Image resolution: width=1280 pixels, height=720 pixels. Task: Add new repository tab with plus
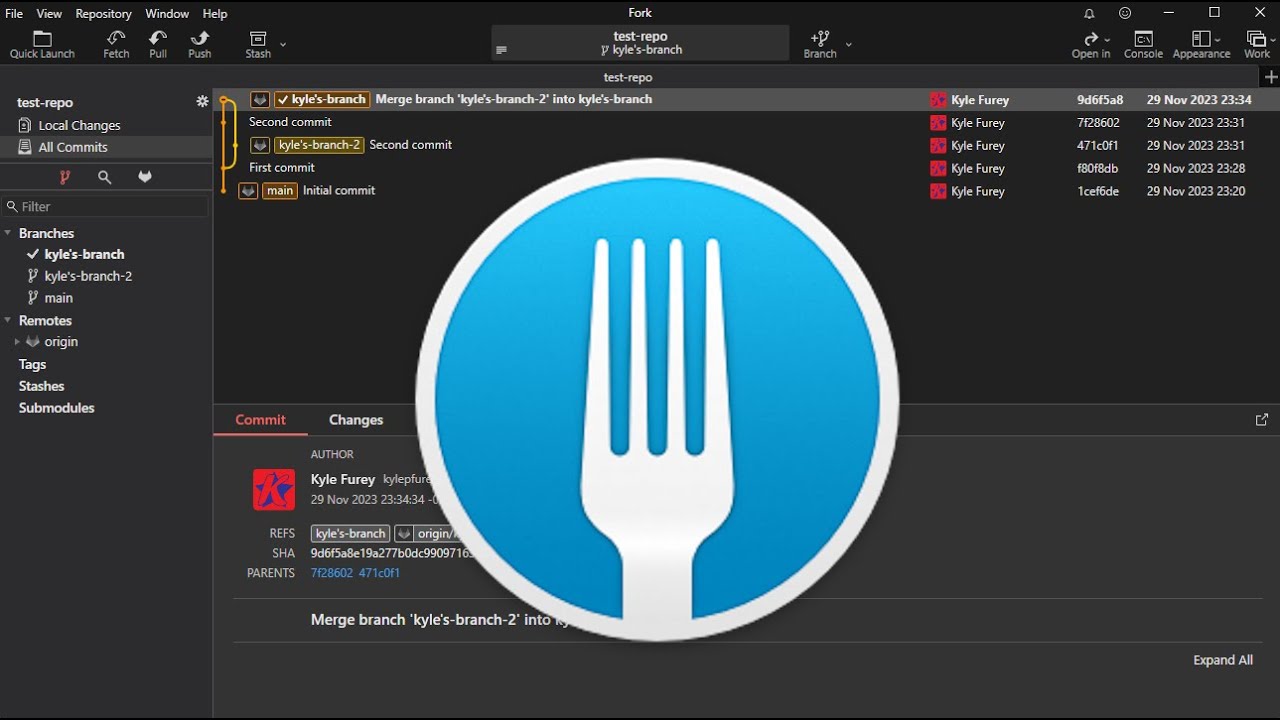click(x=1271, y=77)
